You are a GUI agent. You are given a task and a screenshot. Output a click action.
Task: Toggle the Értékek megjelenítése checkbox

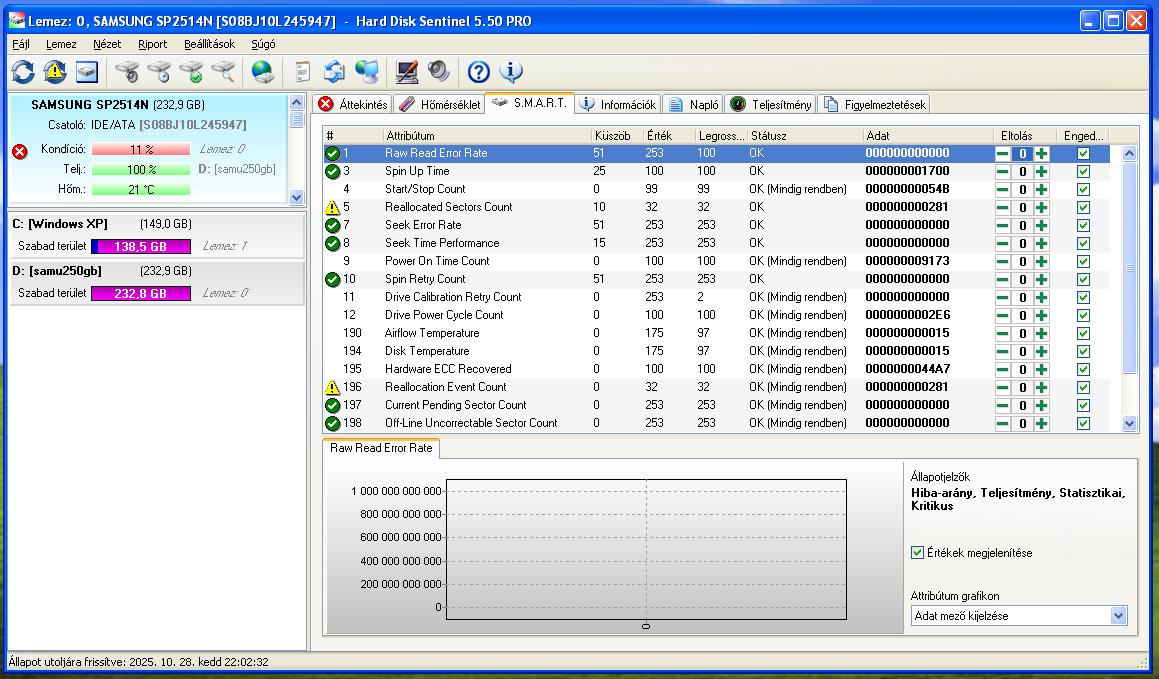tap(917, 552)
